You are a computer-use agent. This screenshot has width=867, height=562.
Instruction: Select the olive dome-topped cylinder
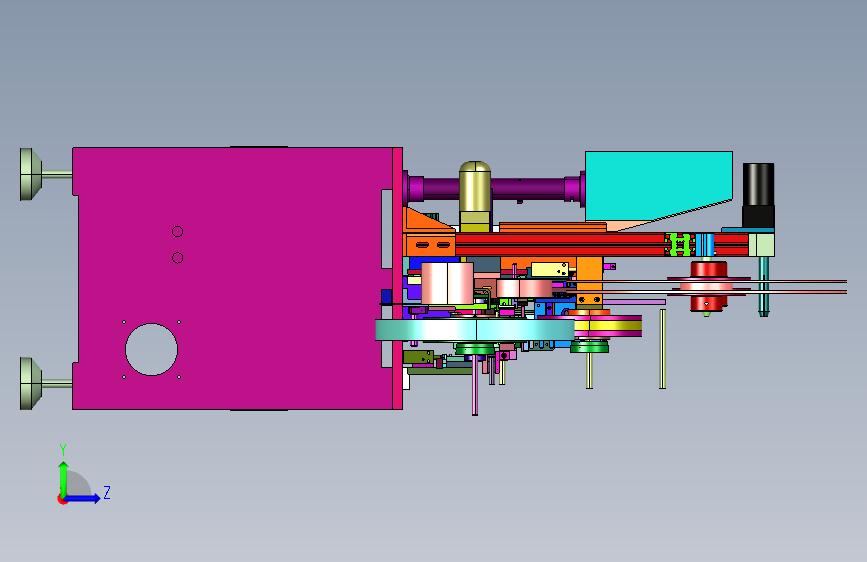click(x=475, y=196)
